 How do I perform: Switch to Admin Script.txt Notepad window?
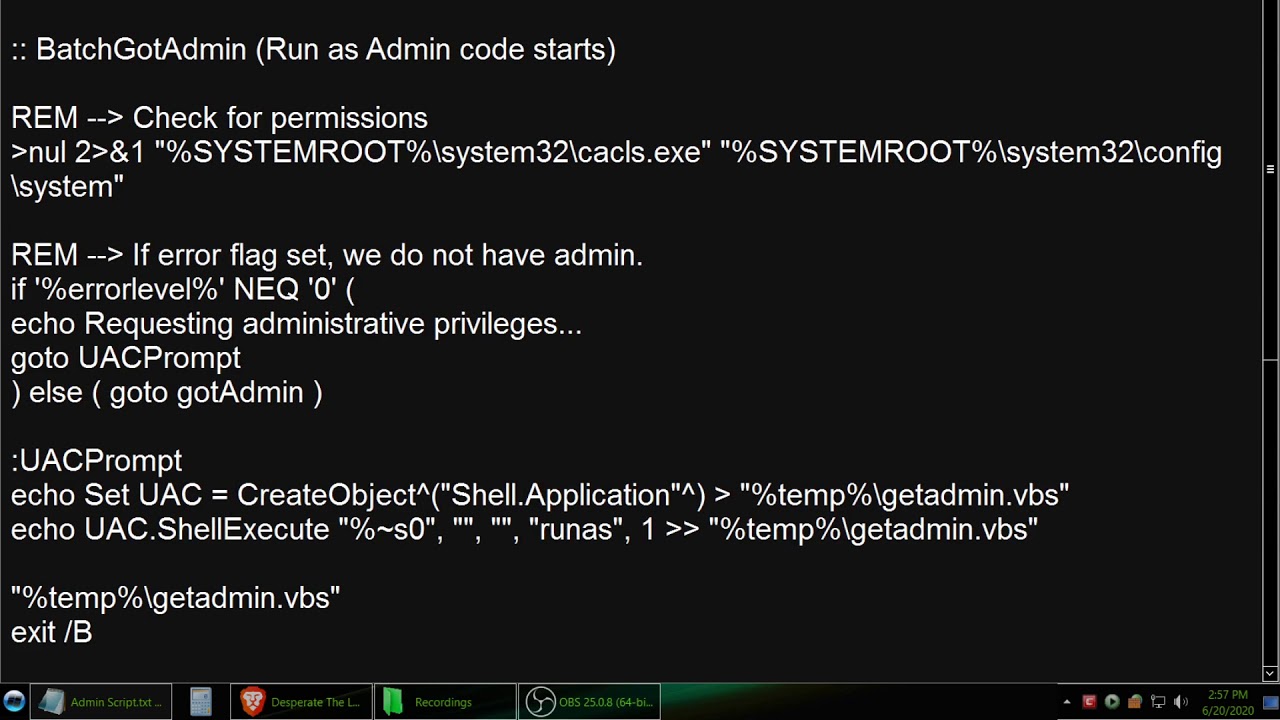click(101, 702)
